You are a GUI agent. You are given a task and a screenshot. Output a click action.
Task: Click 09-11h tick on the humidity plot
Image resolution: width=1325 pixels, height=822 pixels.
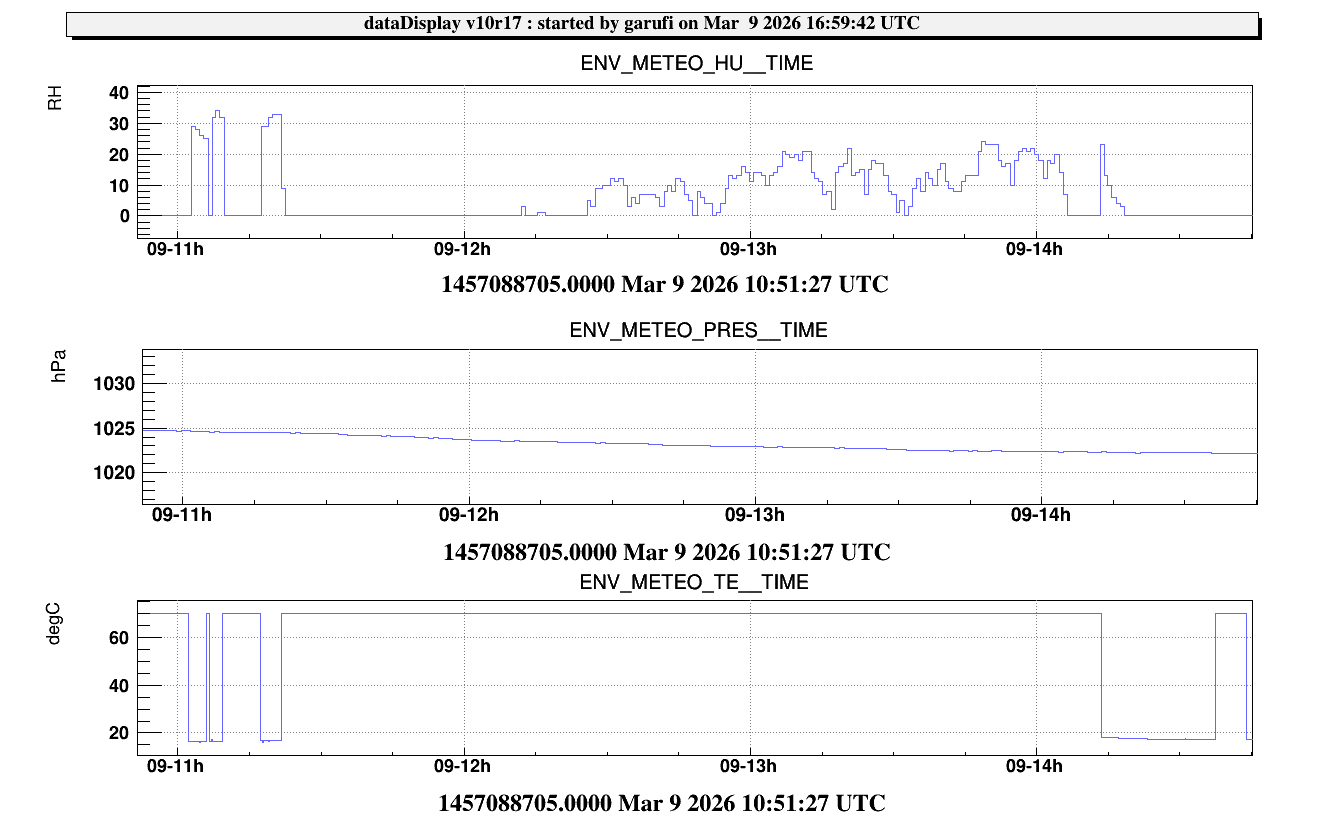coord(176,248)
